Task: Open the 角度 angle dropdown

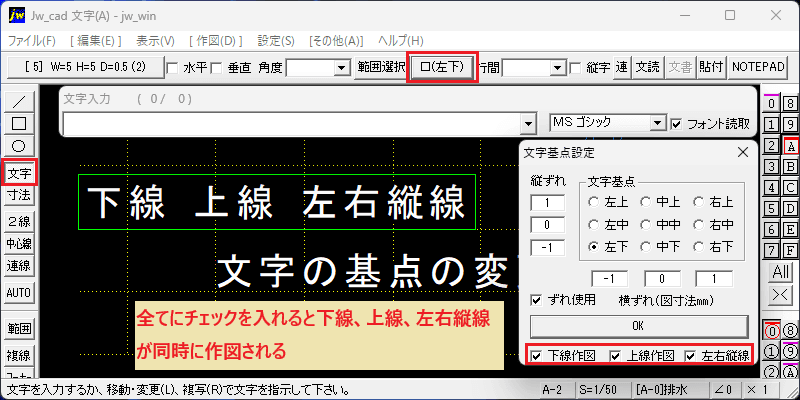Action: (340, 68)
